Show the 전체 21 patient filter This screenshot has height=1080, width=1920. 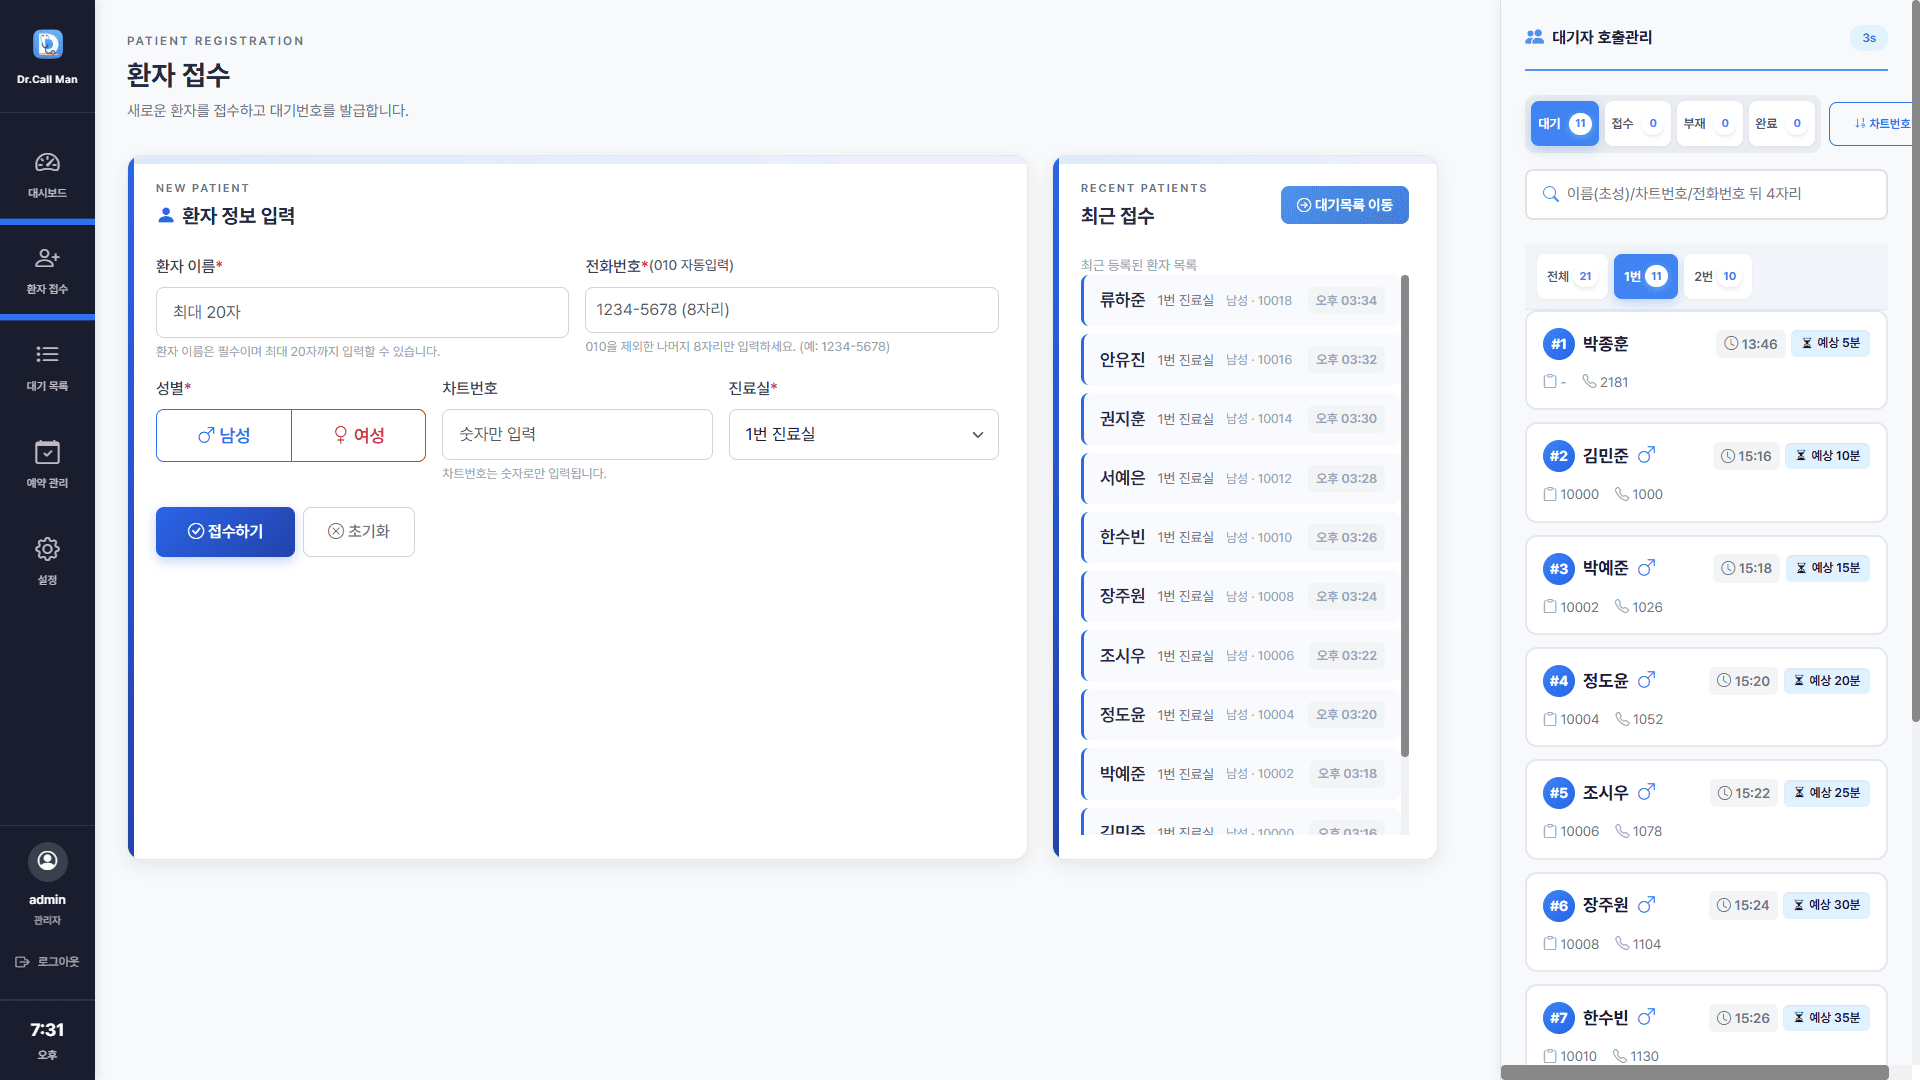click(1569, 277)
